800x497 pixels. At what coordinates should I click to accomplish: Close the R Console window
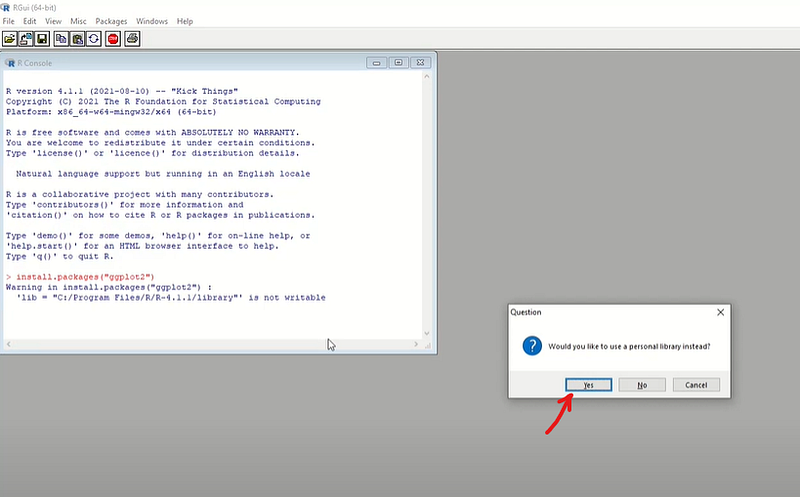point(420,63)
